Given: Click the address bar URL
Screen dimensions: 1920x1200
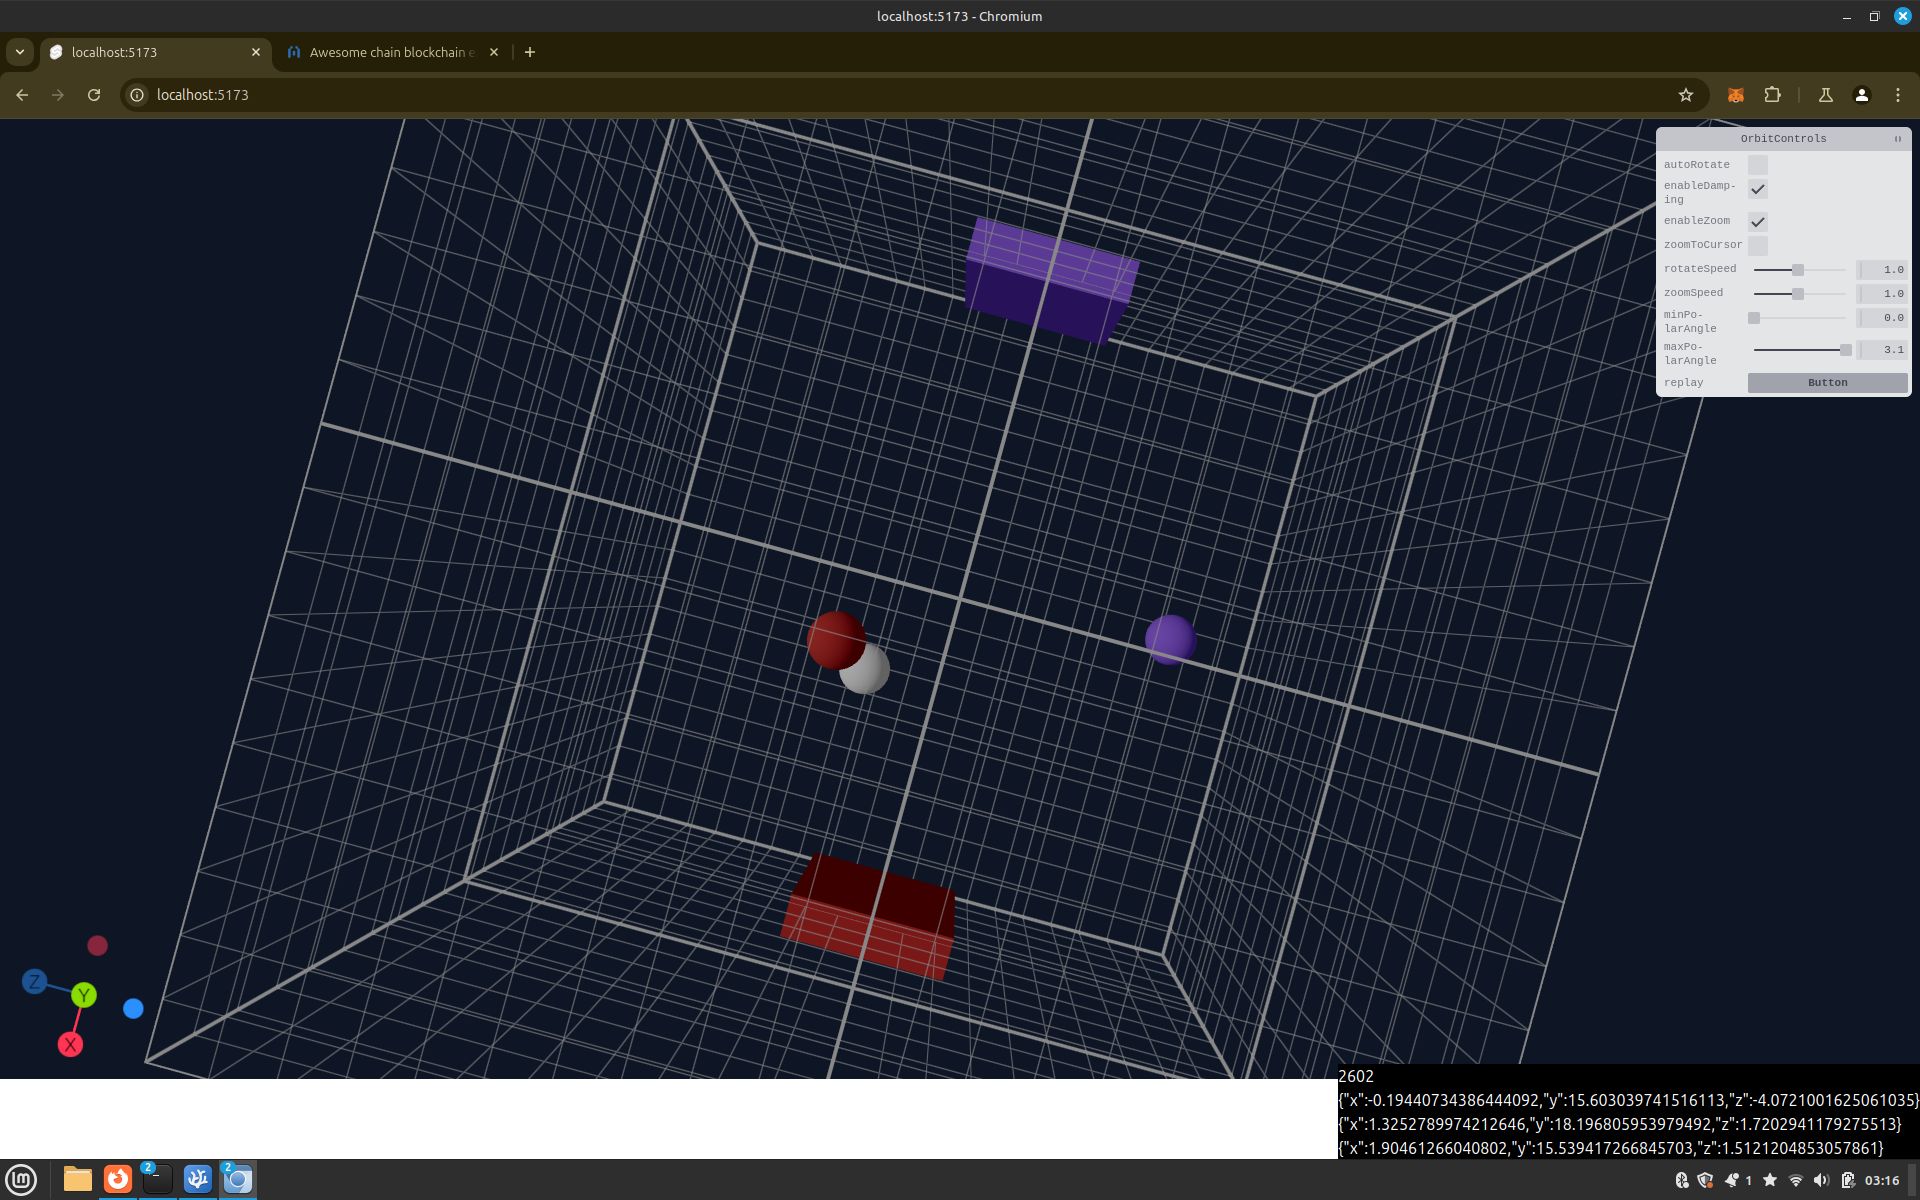Looking at the screenshot, I should tap(203, 95).
